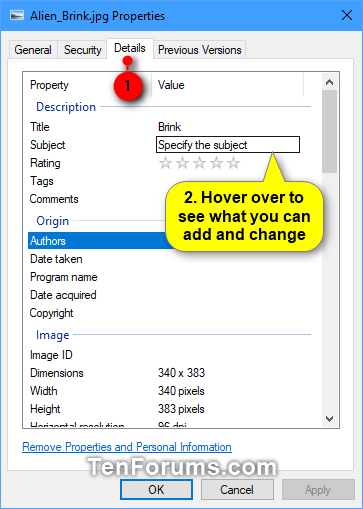Image resolution: width=363 pixels, height=509 pixels.
Task: Select the Rating property label
Action: [45, 163]
